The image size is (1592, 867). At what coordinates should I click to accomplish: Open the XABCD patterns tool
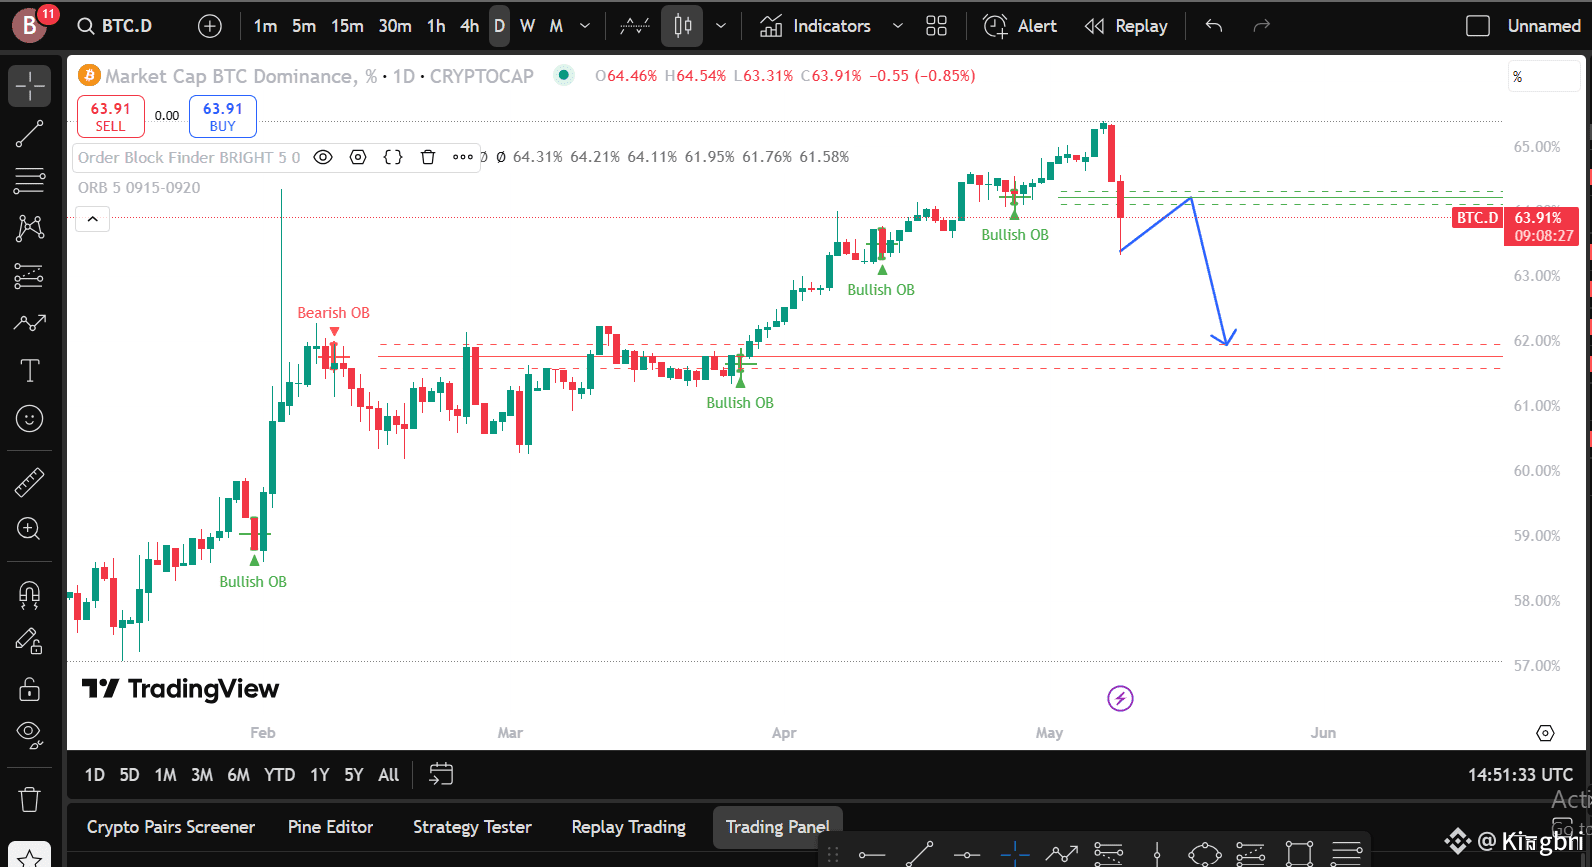30,228
